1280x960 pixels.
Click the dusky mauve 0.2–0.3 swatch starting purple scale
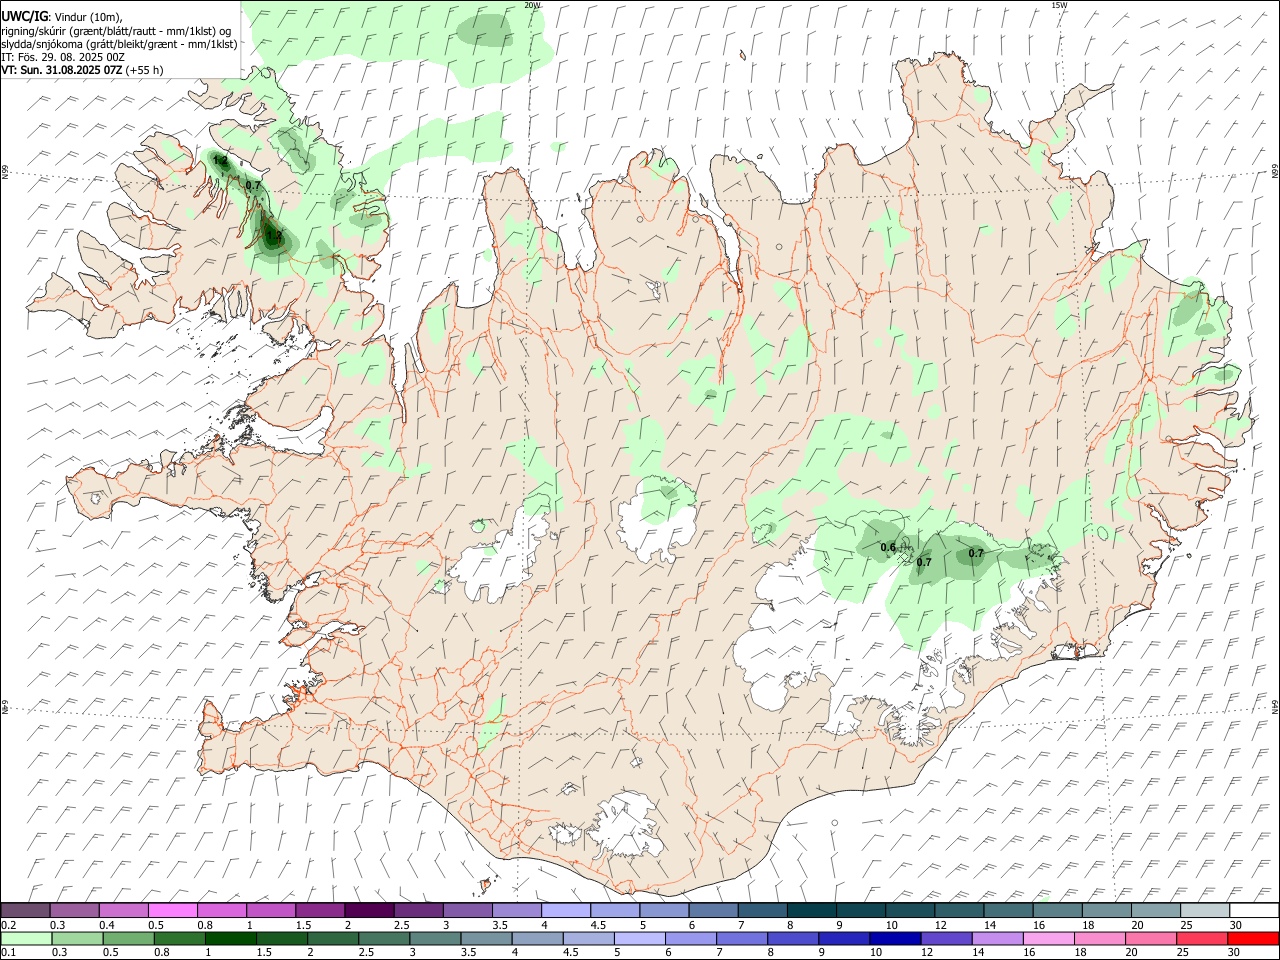[x=25, y=911]
